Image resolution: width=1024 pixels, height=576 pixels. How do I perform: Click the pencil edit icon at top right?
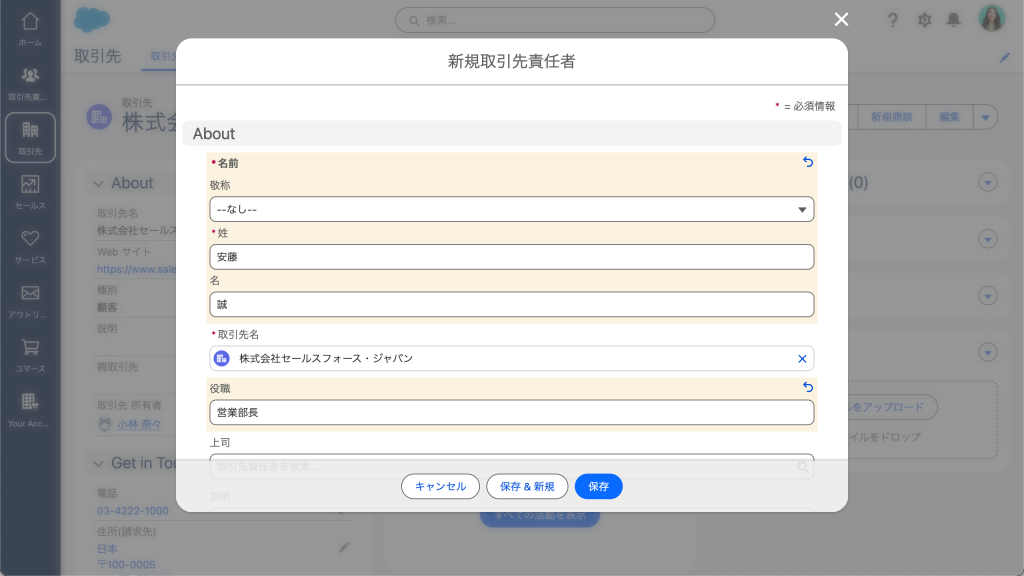tap(1004, 57)
